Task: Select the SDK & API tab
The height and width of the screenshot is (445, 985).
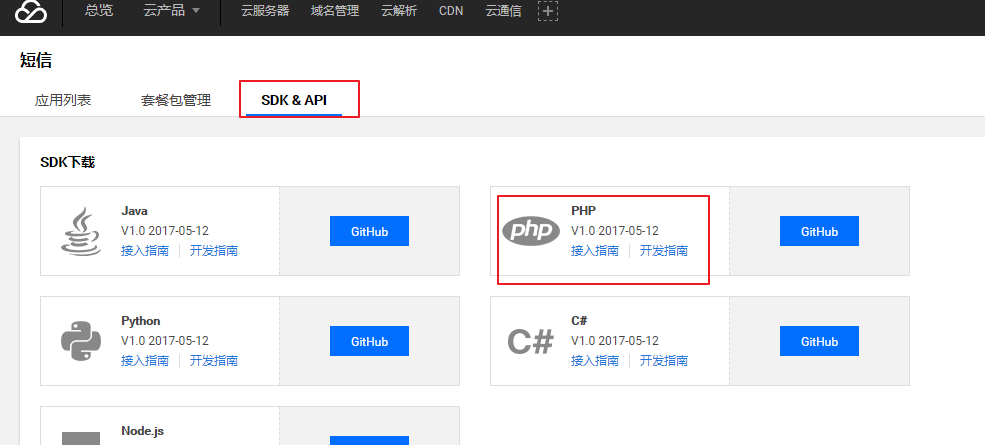Action: click(x=294, y=100)
